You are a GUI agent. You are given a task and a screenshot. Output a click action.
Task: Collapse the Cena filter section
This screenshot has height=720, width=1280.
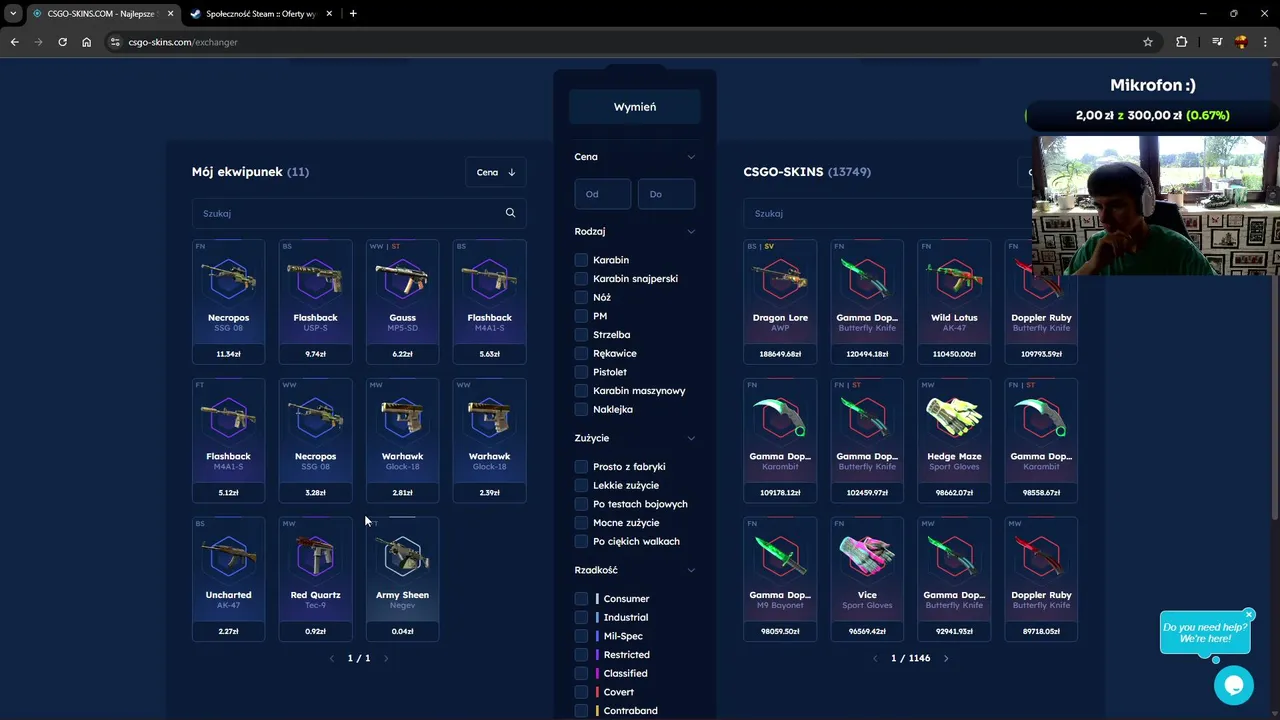point(691,157)
